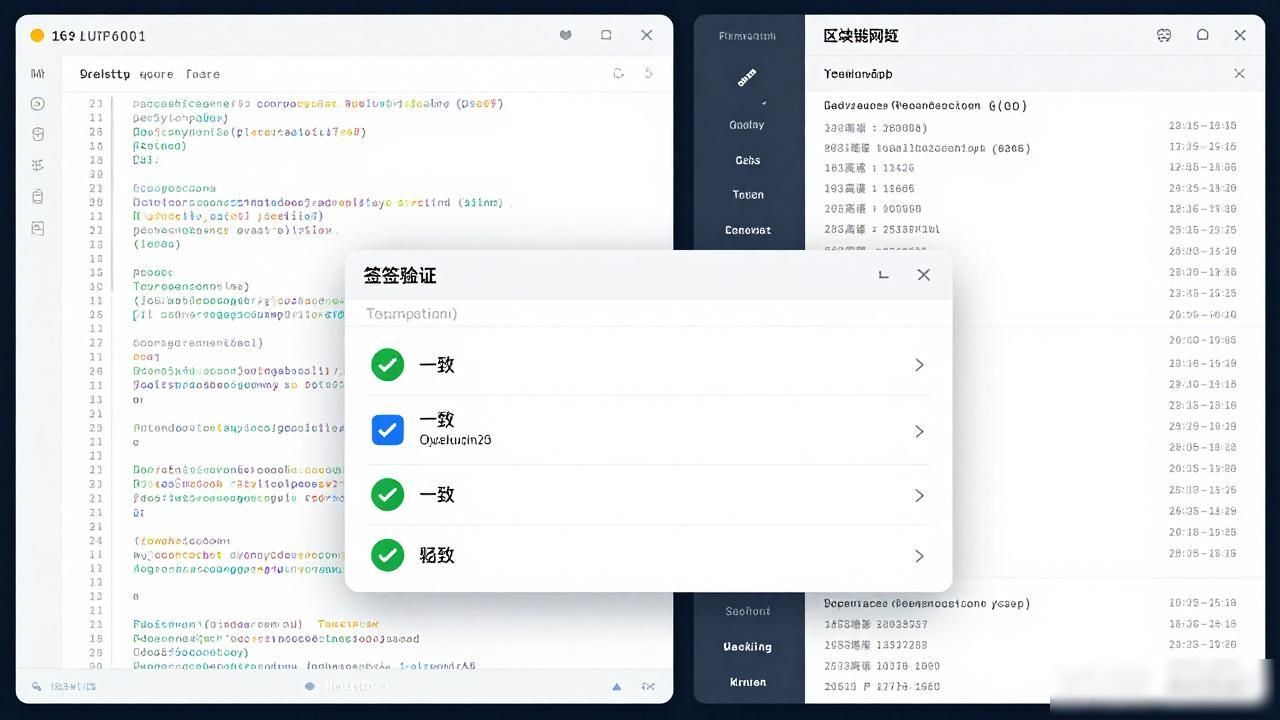Click the heart icon in code window title bar
1280x720 pixels.
coord(565,35)
